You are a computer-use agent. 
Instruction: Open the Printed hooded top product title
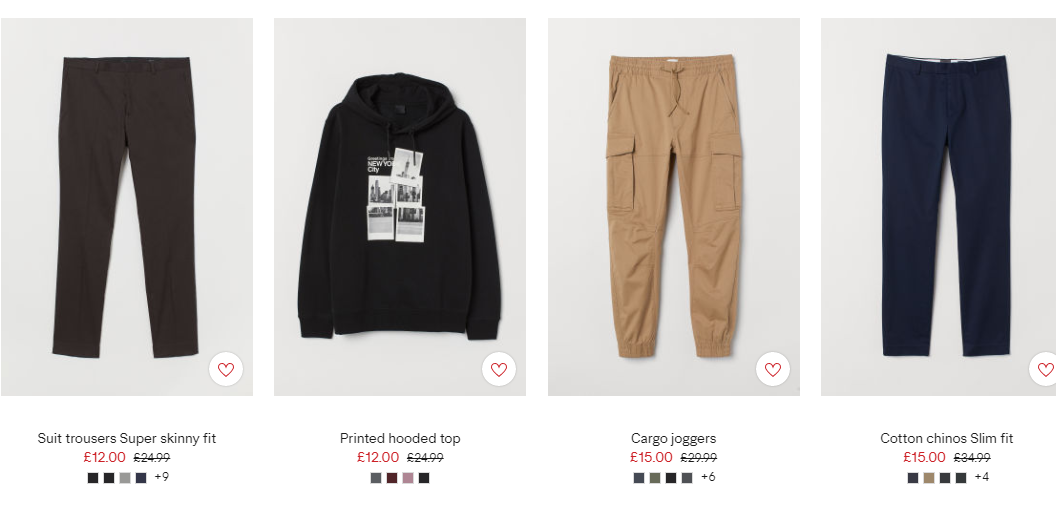pyautogui.click(x=400, y=438)
